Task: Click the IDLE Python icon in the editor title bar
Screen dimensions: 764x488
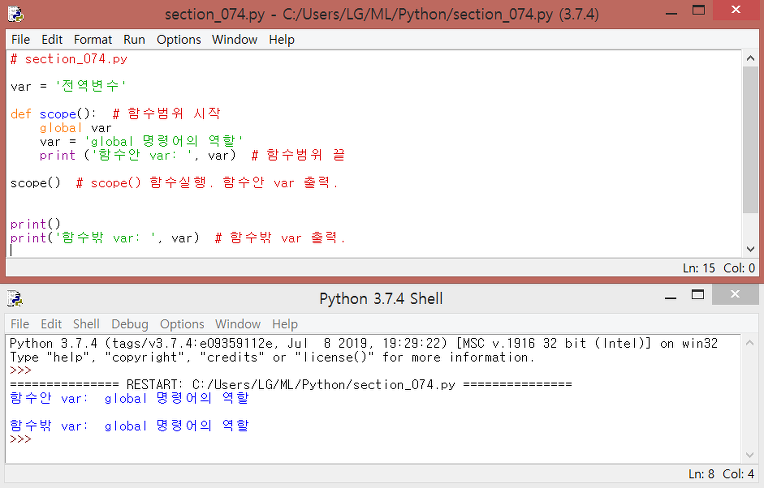Action: tap(16, 14)
